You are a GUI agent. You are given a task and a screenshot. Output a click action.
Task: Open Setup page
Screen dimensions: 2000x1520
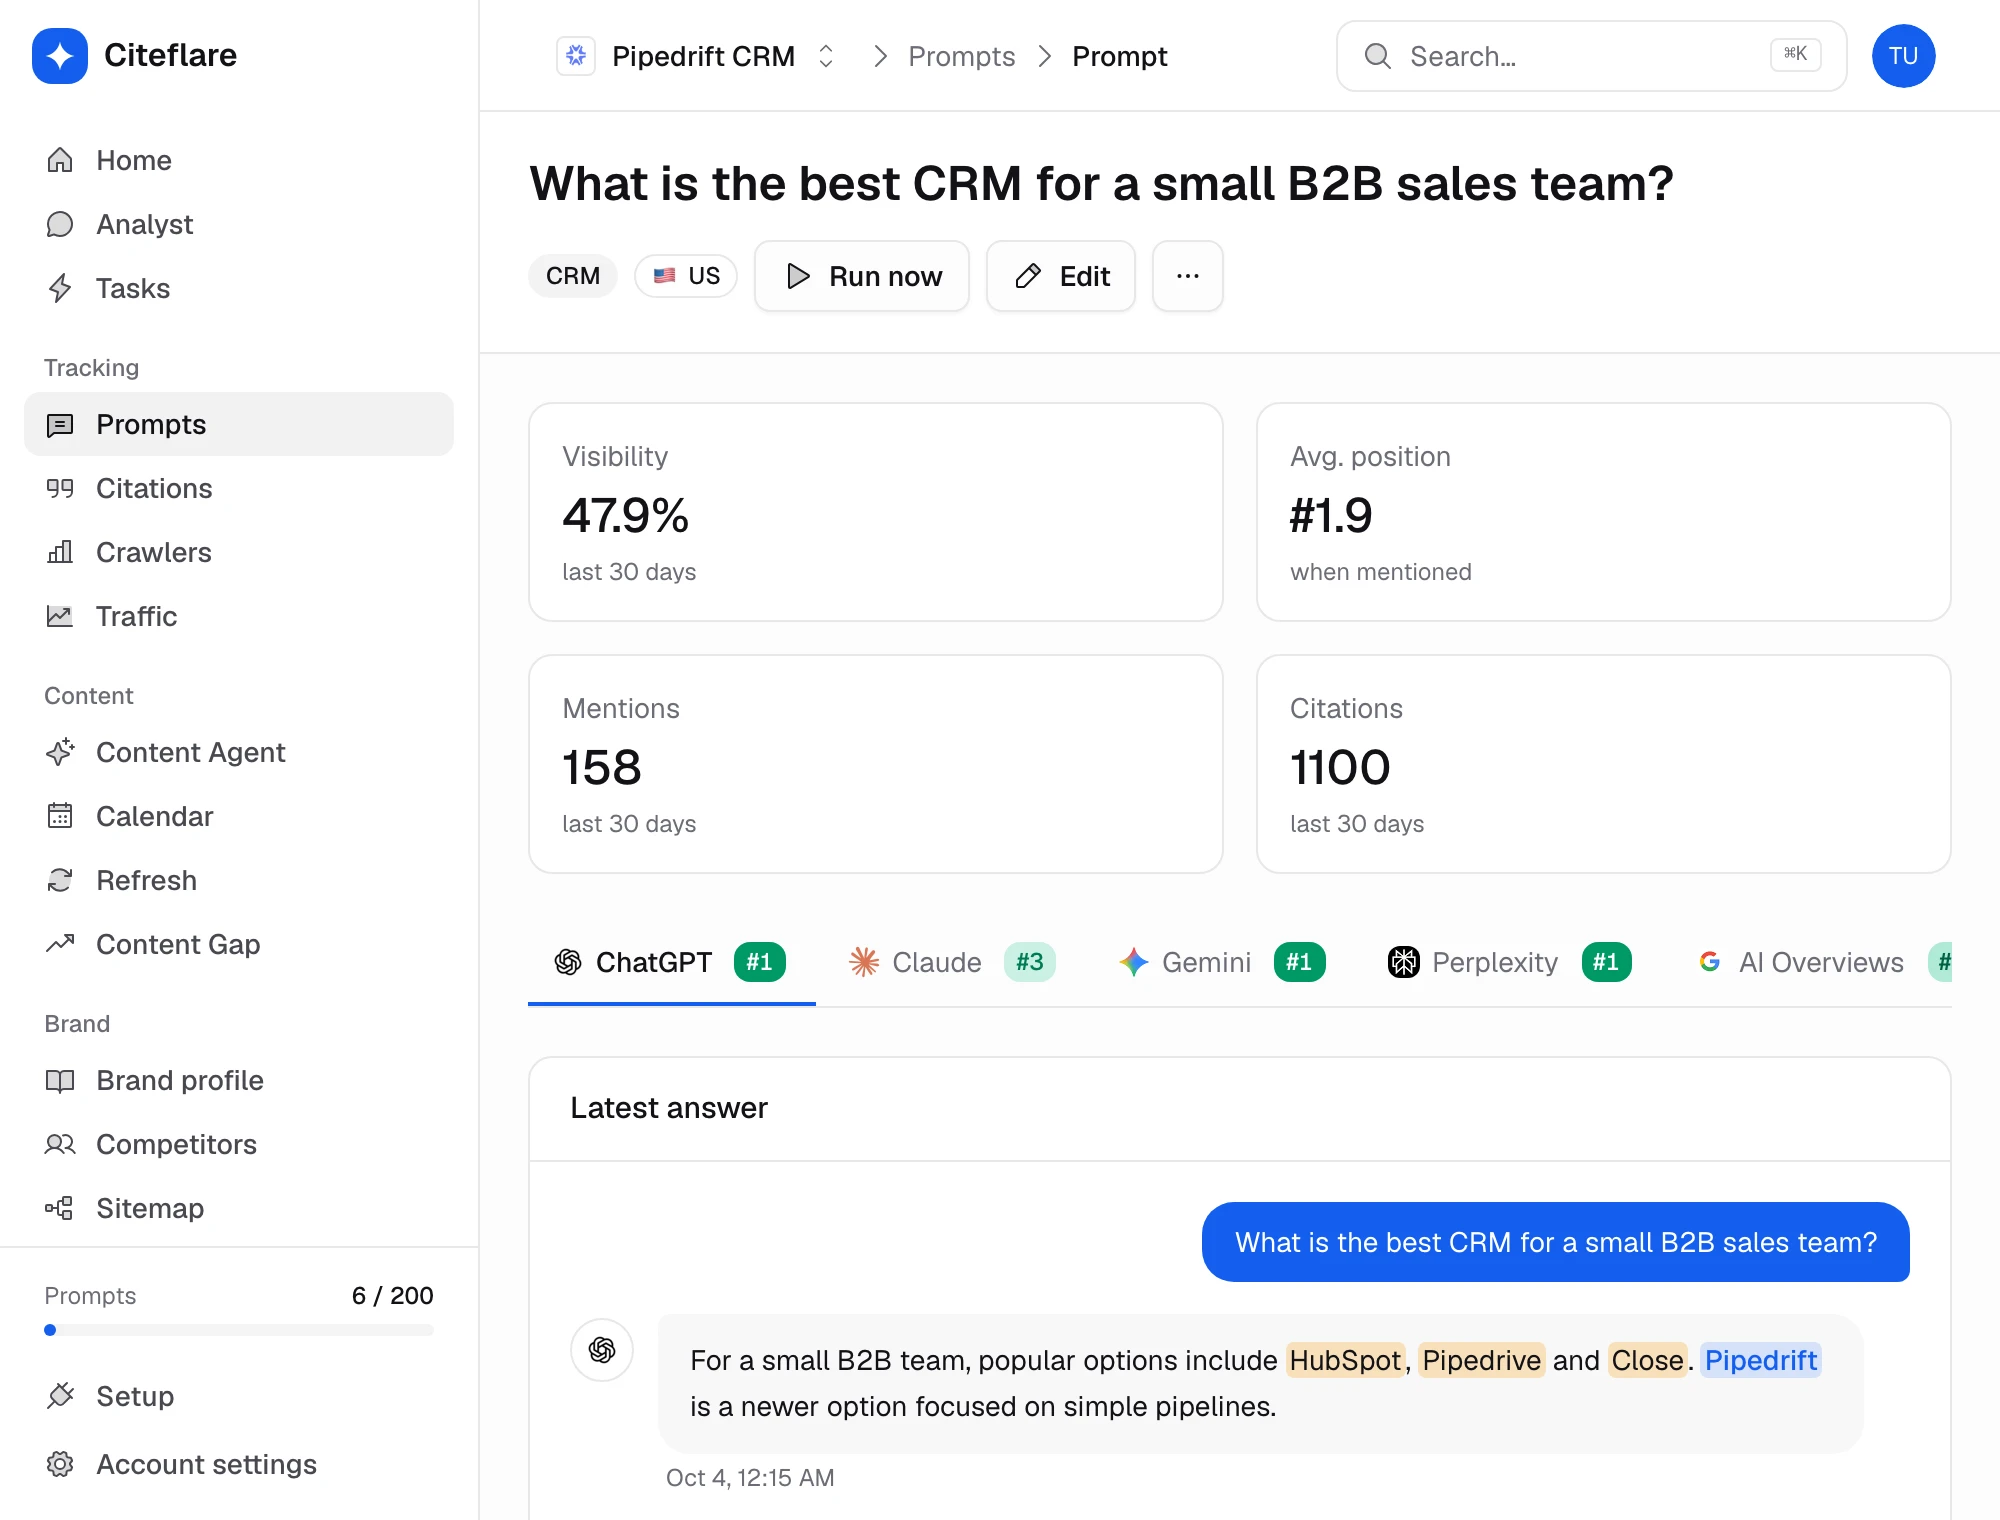(239, 1396)
